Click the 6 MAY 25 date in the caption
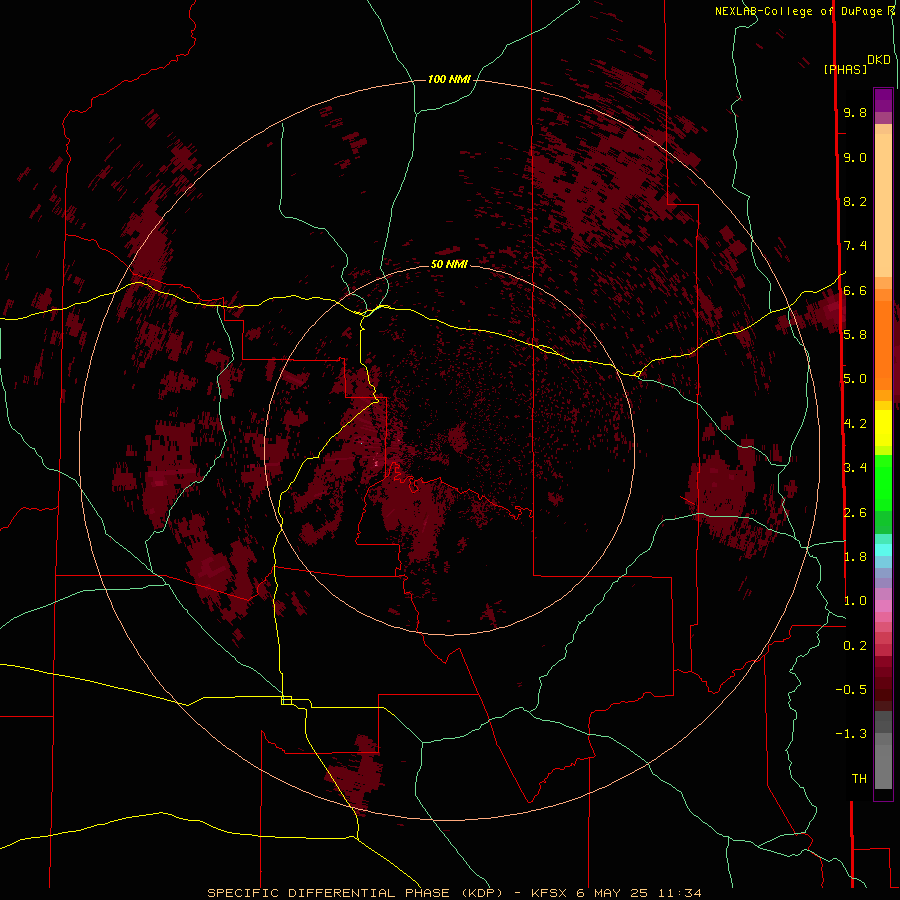Viewport: 900px width, 900px height. [612, 893]
